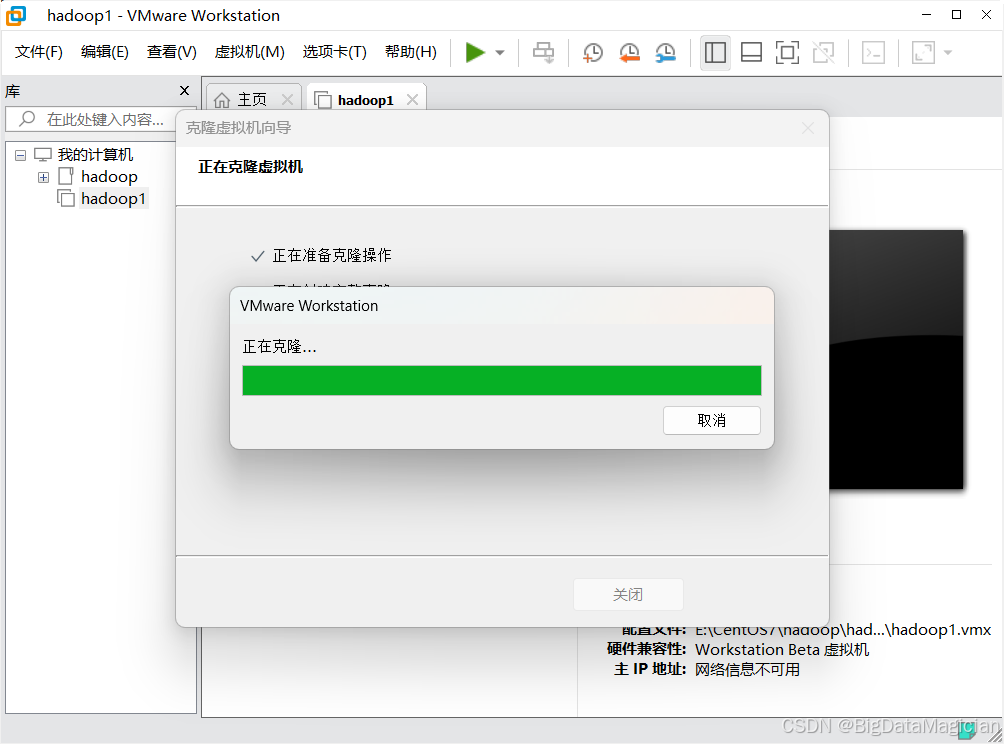Open the 帮助(H) menu

tap(411, 52)
